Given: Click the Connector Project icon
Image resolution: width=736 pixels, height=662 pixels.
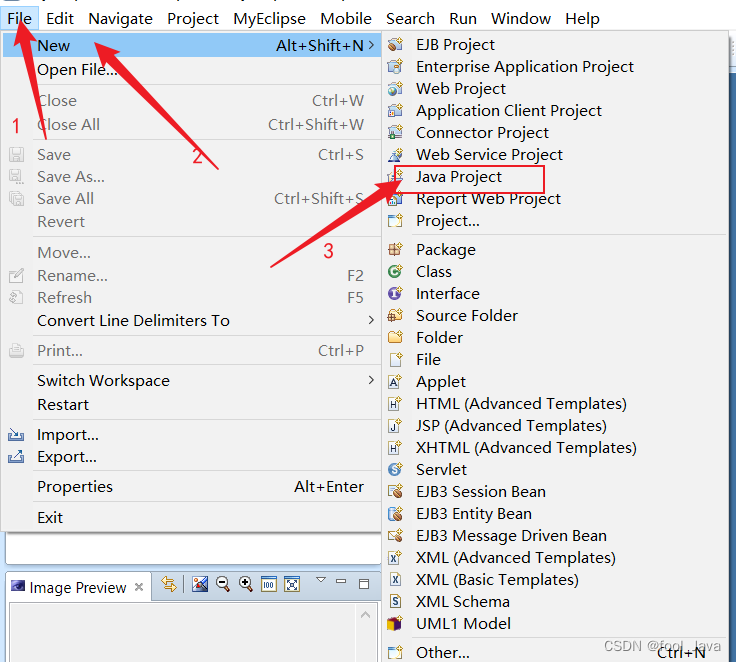Looking at the screenshot, I should click(x=395, y=132).
